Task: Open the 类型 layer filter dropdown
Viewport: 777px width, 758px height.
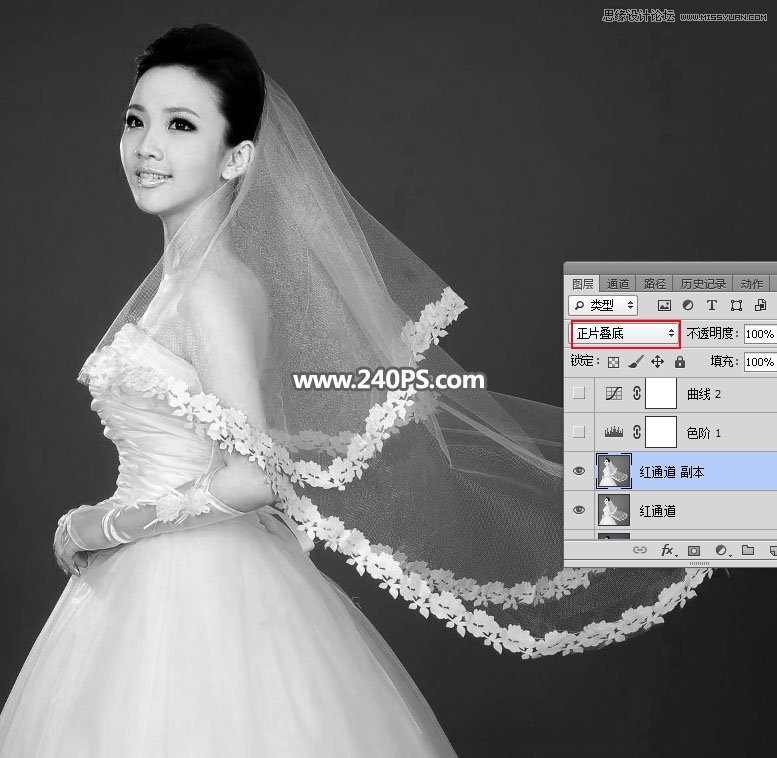Action: 603,305
